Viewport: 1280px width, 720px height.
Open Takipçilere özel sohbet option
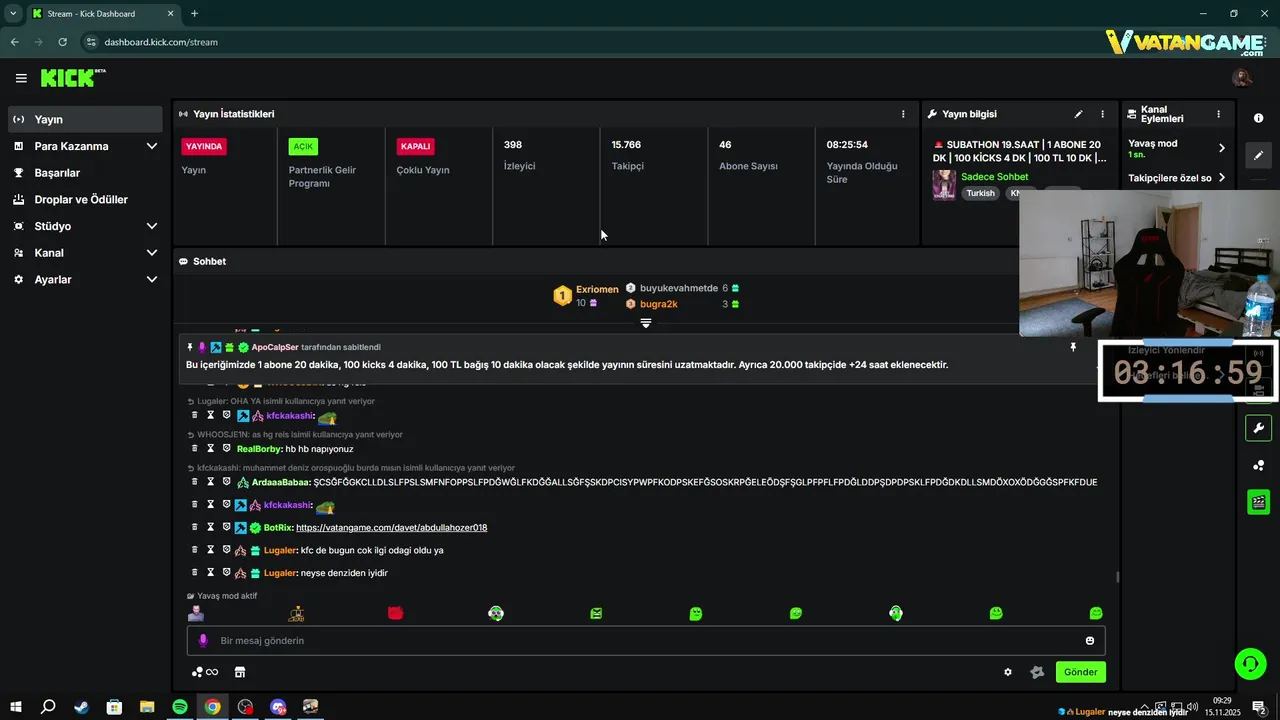tap(1176, 178)
